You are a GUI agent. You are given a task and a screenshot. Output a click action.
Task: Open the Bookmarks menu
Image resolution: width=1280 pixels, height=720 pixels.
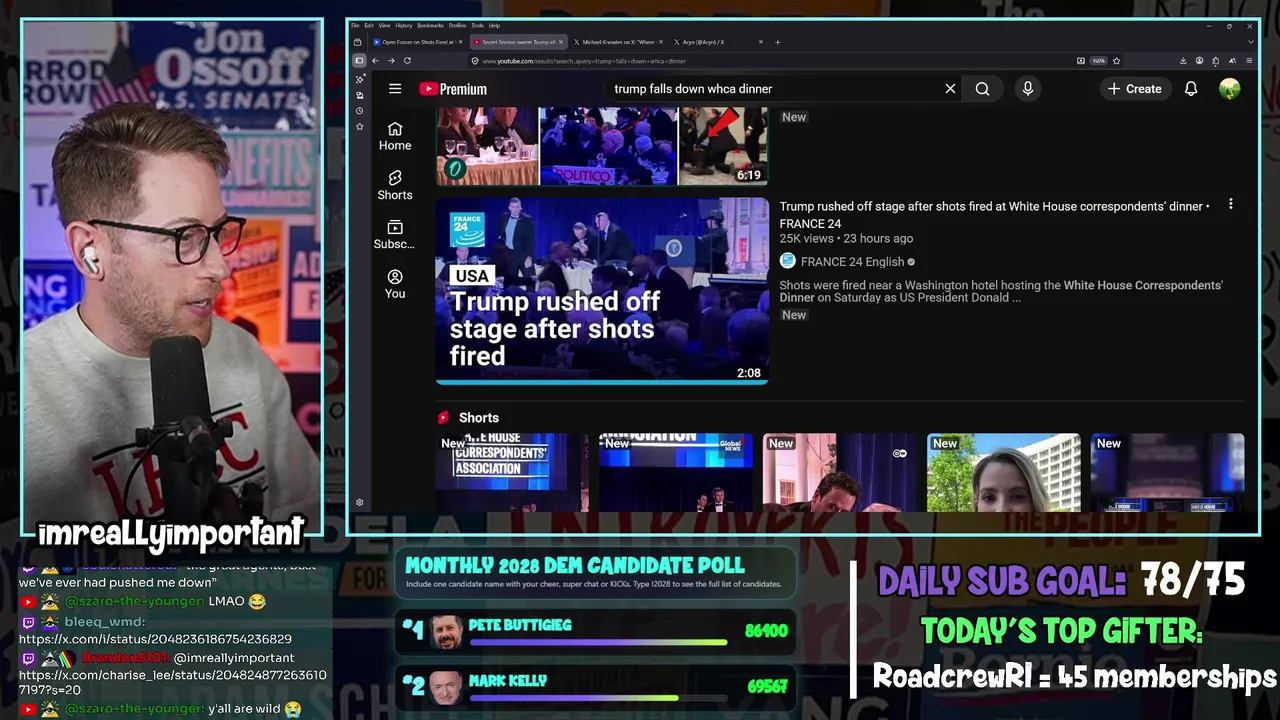[x=431, y=25]
